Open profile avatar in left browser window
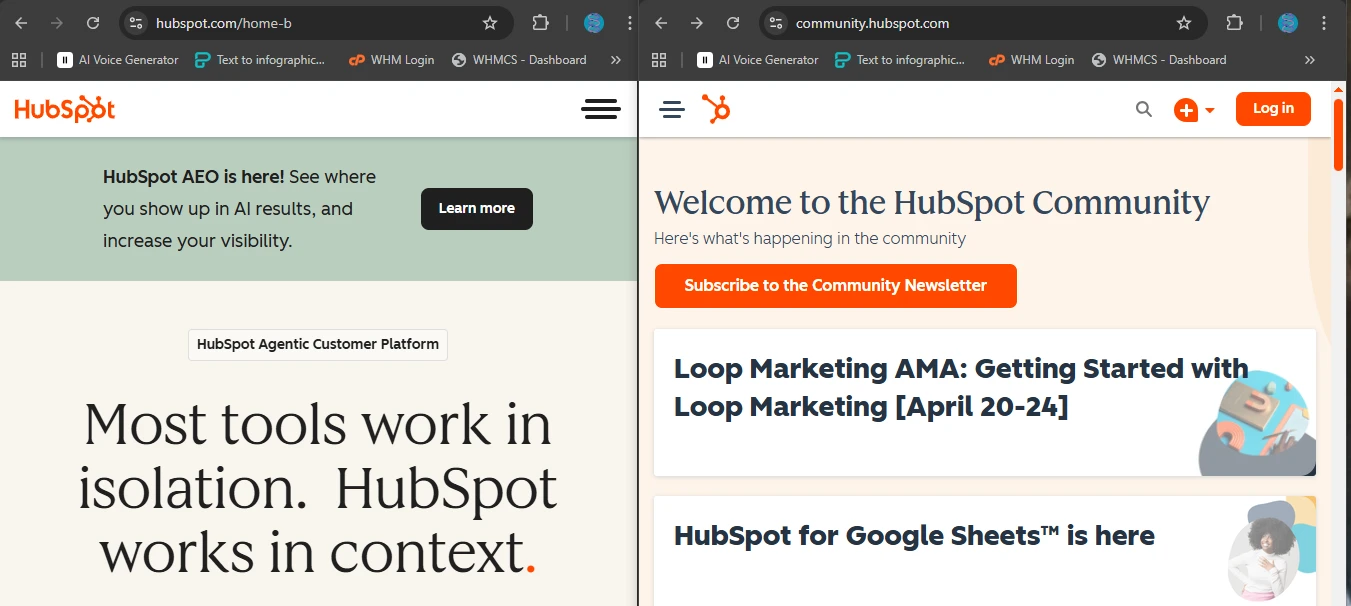This screenshot has height=606, width=1351. (x=594, y=23)
